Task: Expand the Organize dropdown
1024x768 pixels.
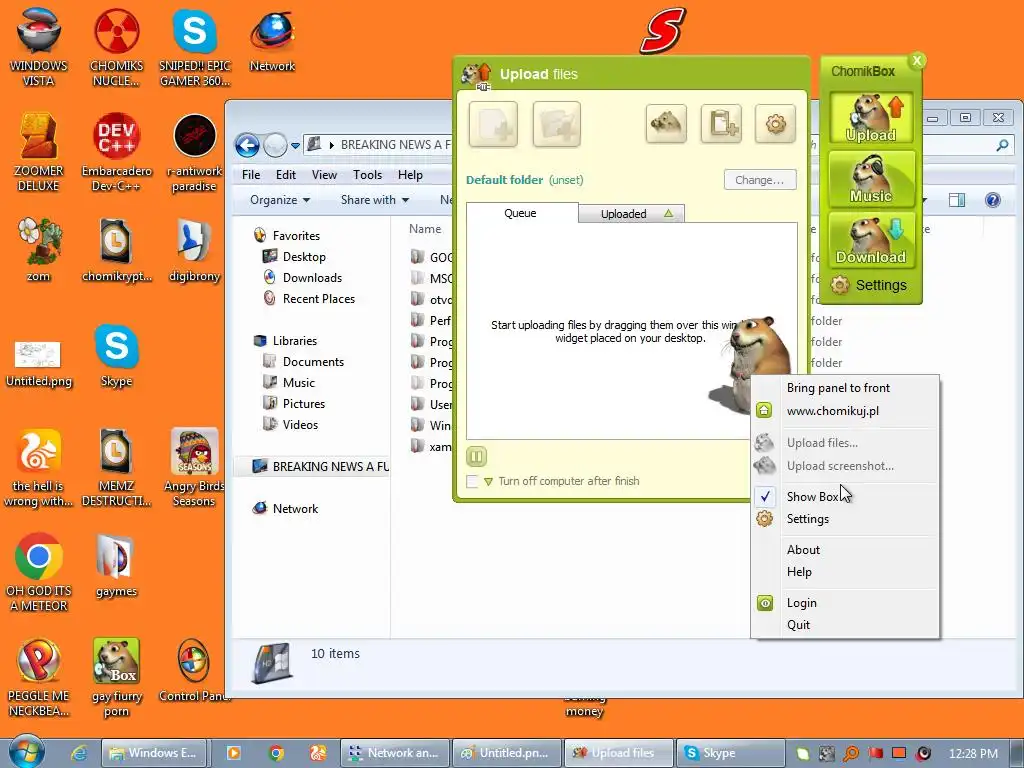Action: [280, 200]
